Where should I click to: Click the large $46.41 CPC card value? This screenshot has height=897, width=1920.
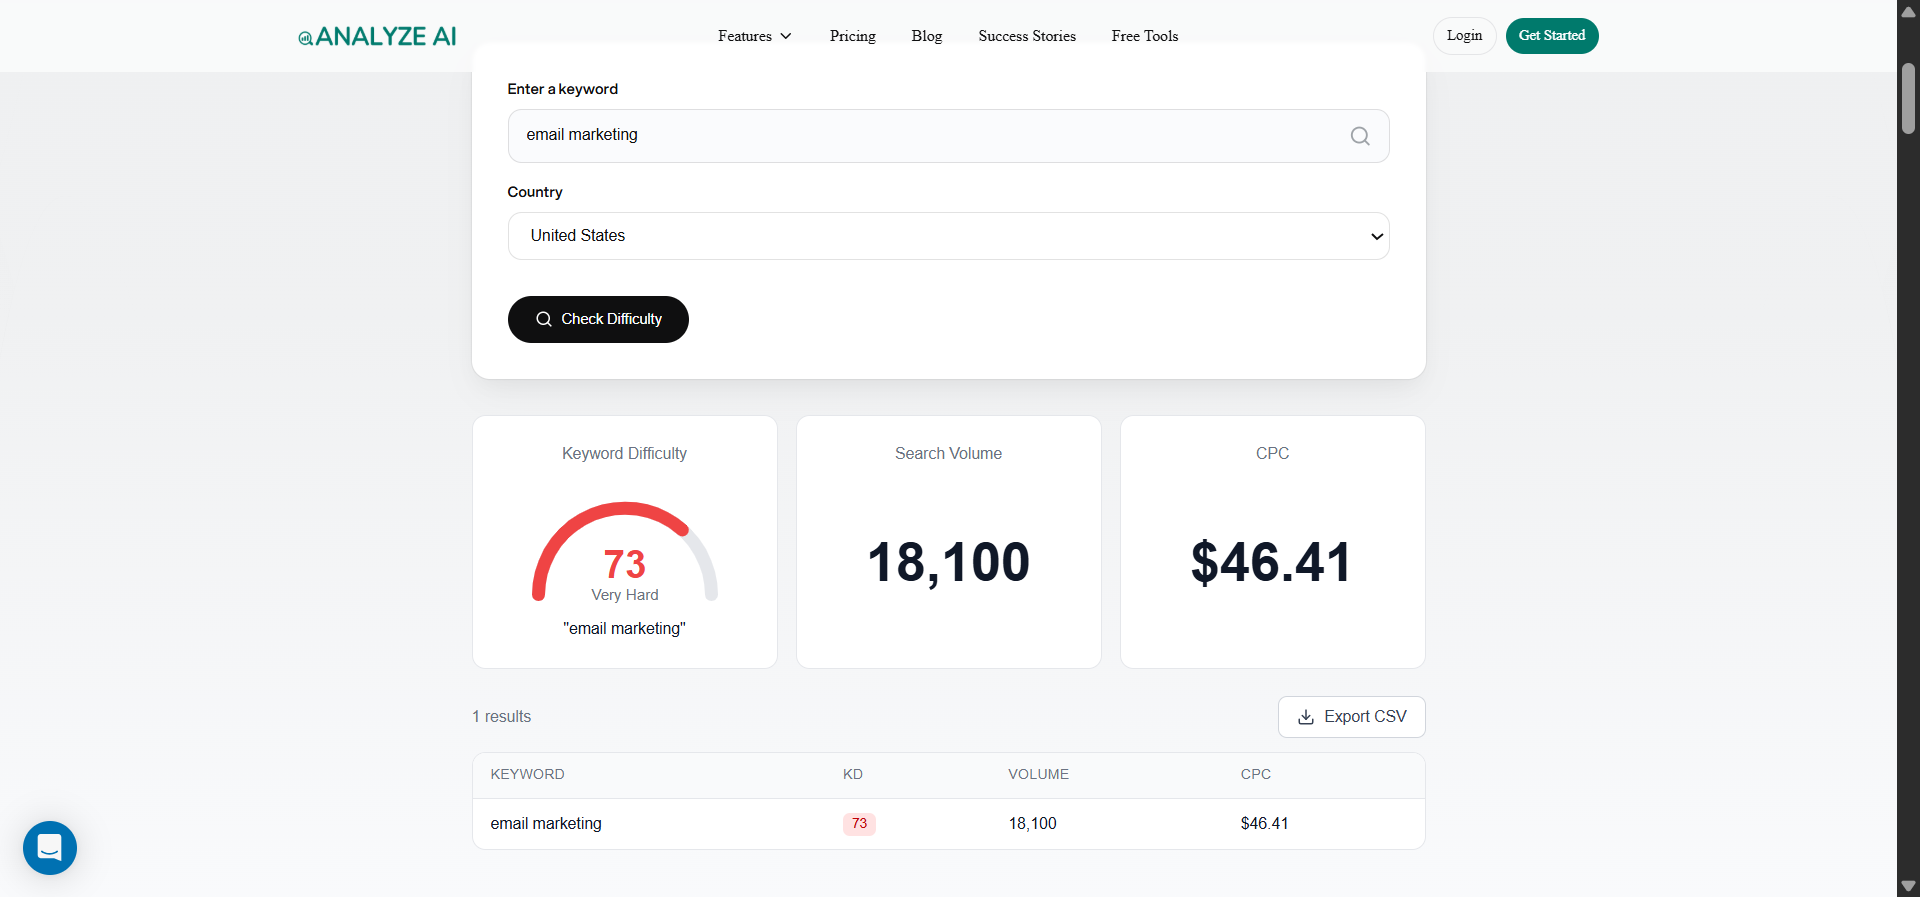tap(1272, 562)
